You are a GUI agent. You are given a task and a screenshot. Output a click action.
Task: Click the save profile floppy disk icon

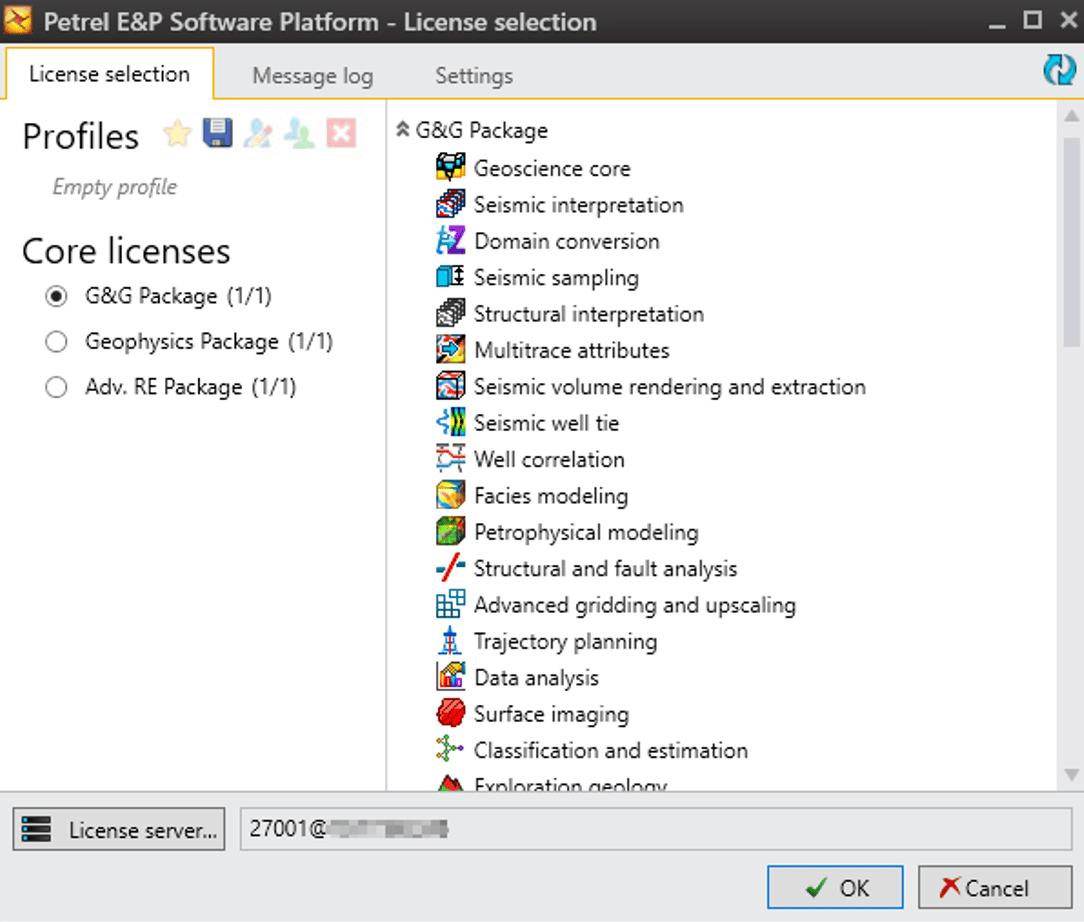[x=217, y=134]
